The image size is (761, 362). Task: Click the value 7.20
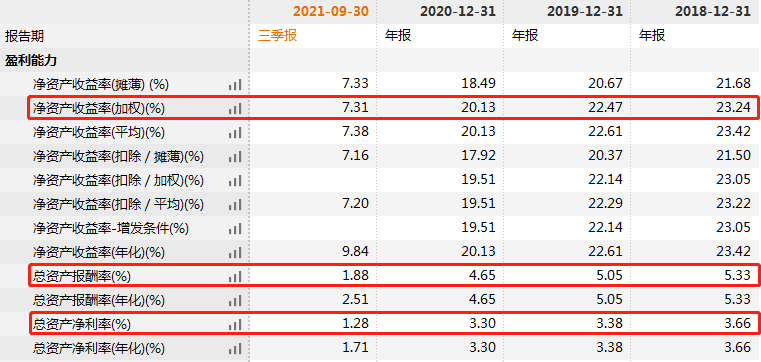point(355,203)
